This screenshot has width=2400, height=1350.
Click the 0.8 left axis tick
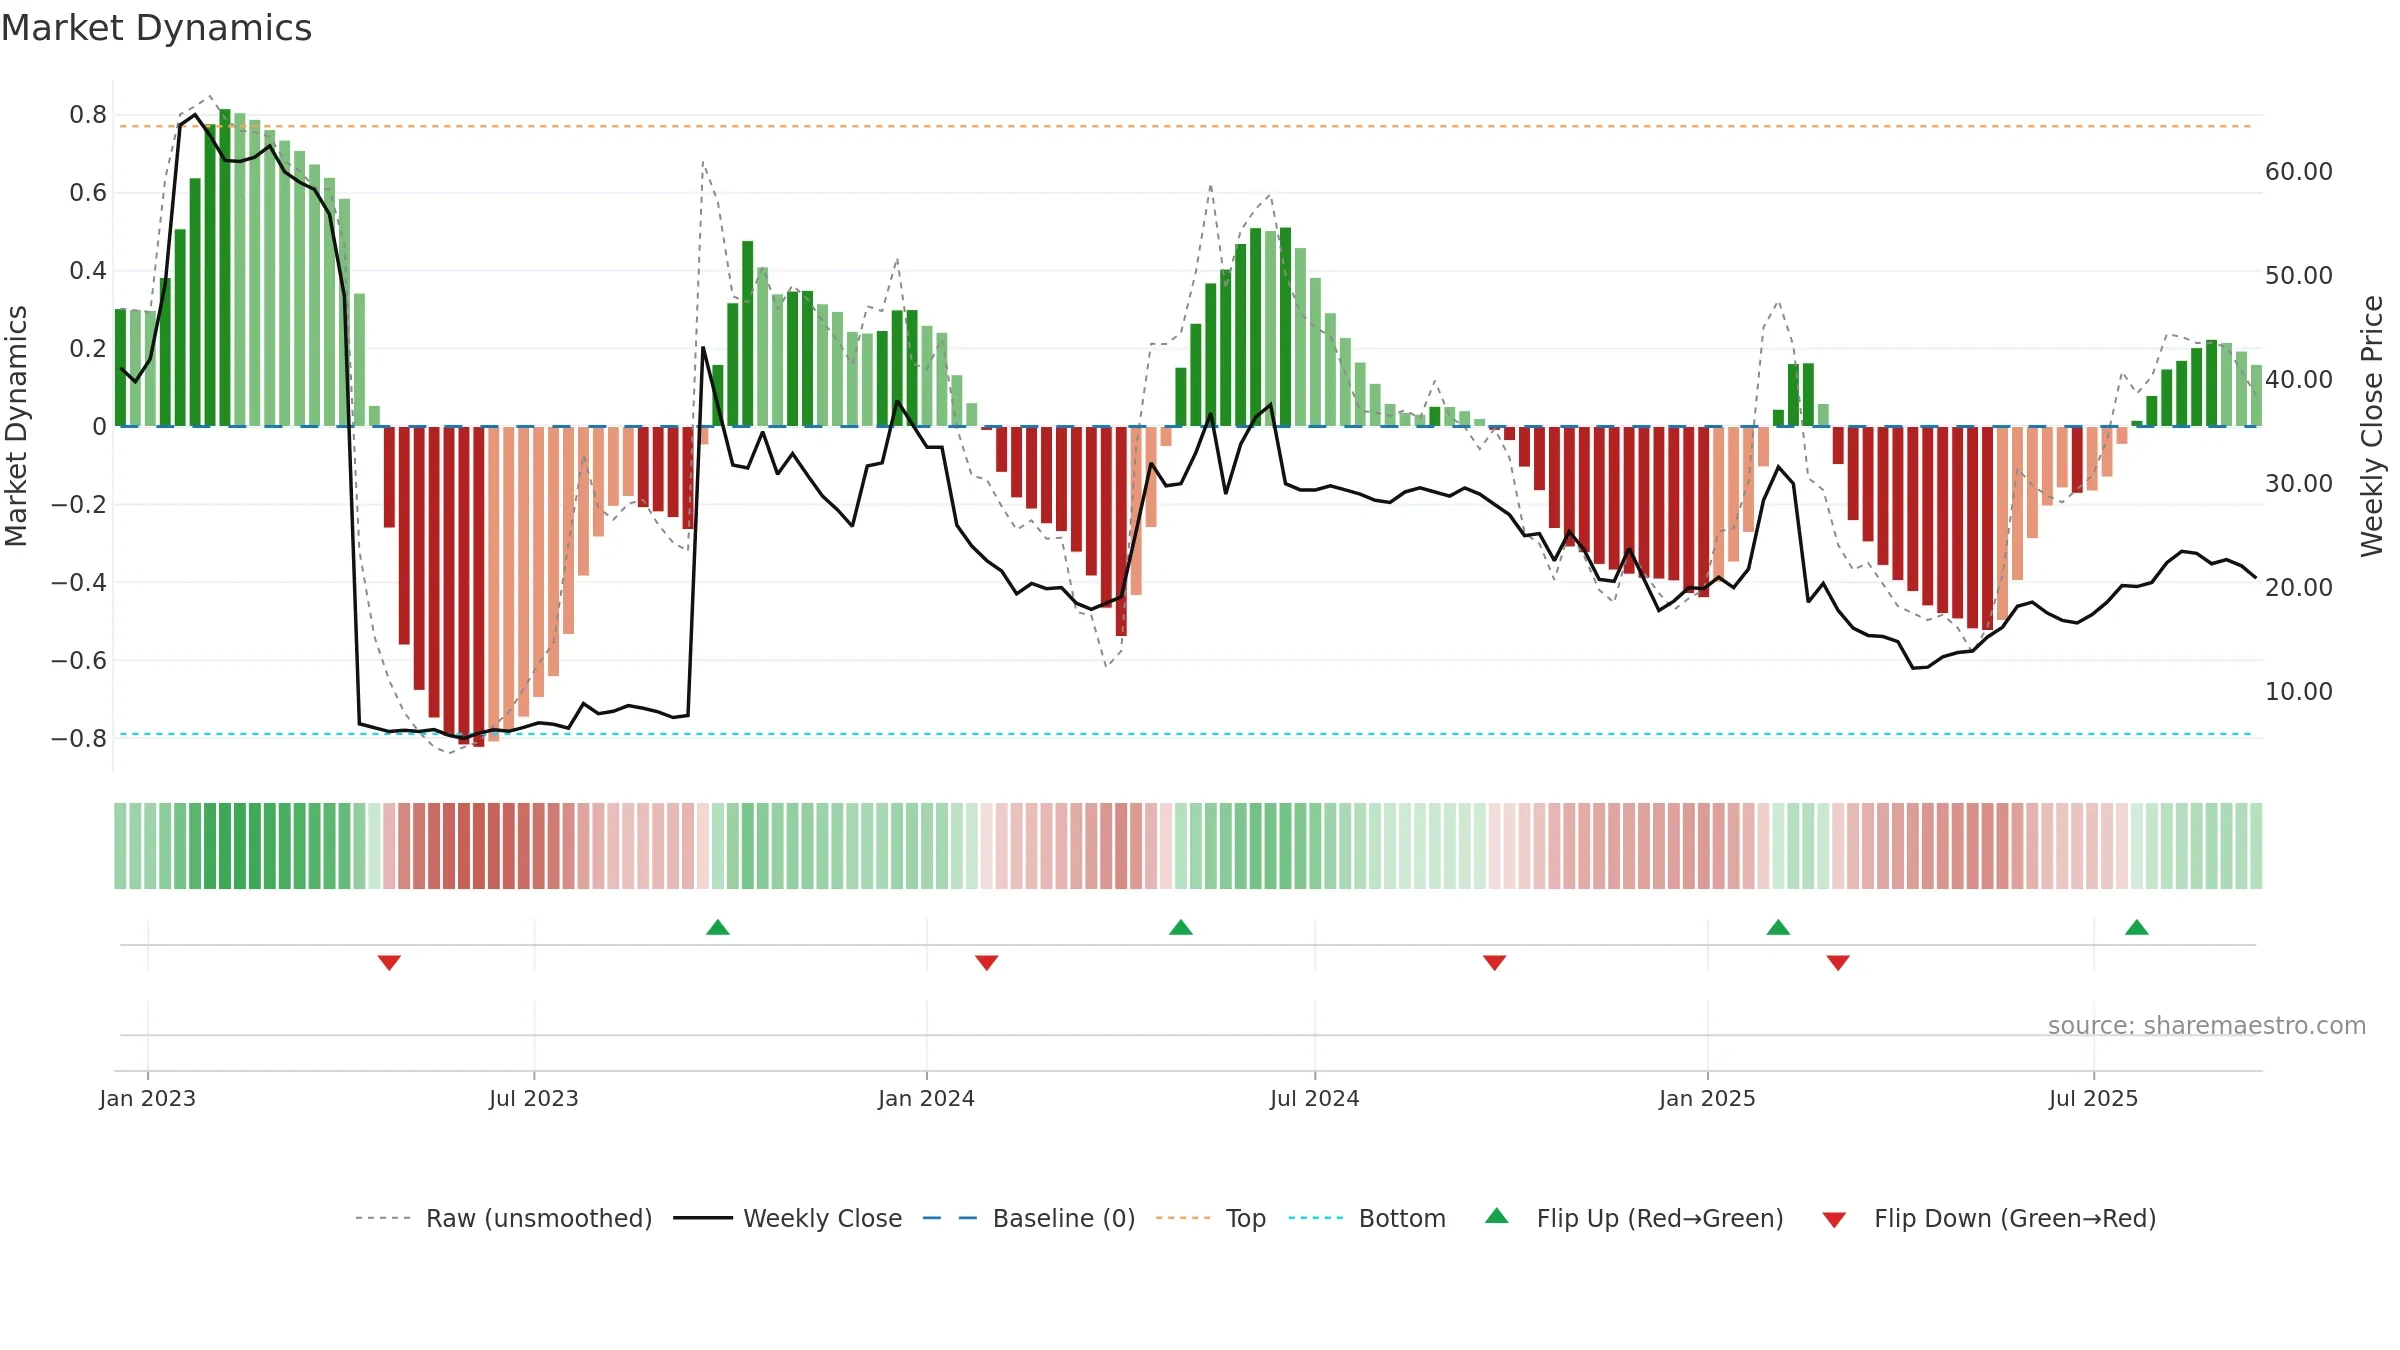tap(88, 115)
